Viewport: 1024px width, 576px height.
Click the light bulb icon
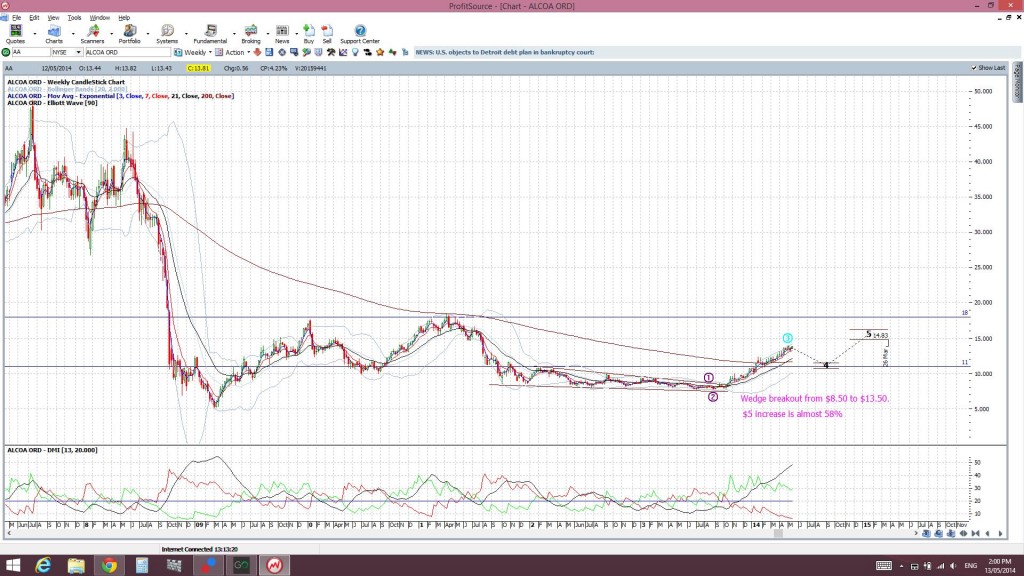click(355, 52)
